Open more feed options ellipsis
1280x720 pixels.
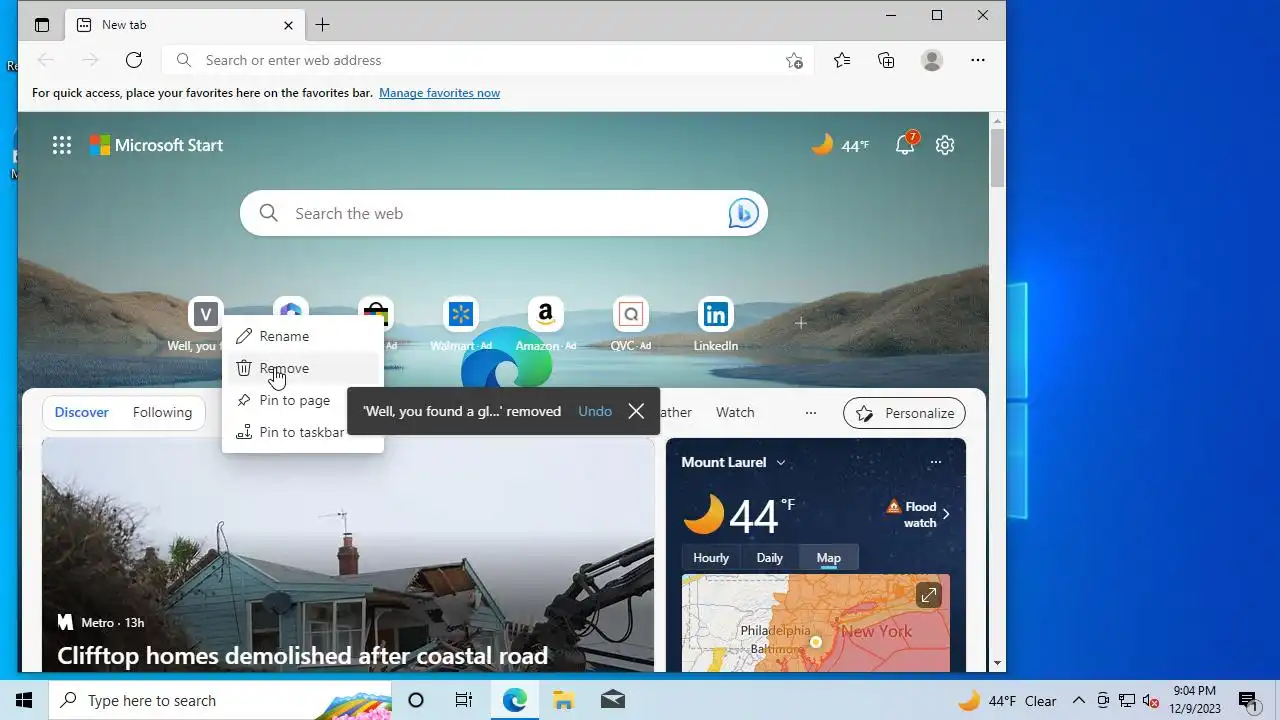811,412
